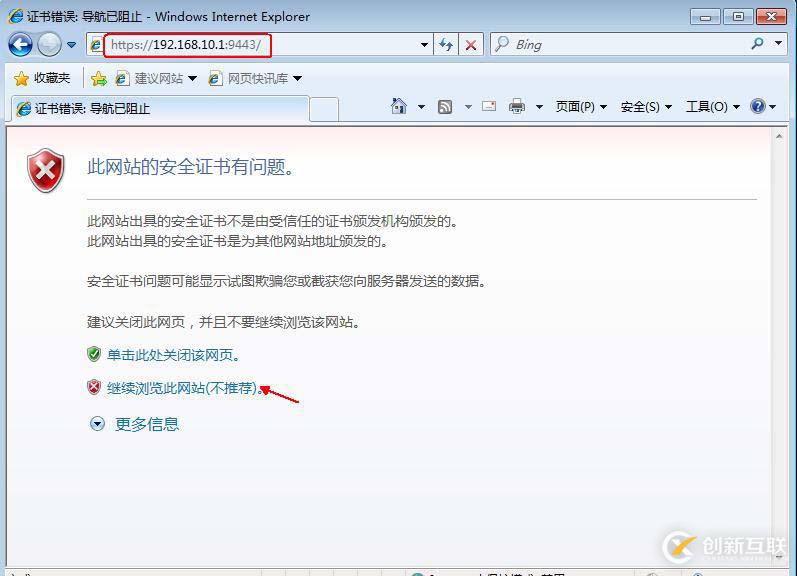Open the 安全(S) menu
This screenshot has width=797, height=576.
(646, 107)
